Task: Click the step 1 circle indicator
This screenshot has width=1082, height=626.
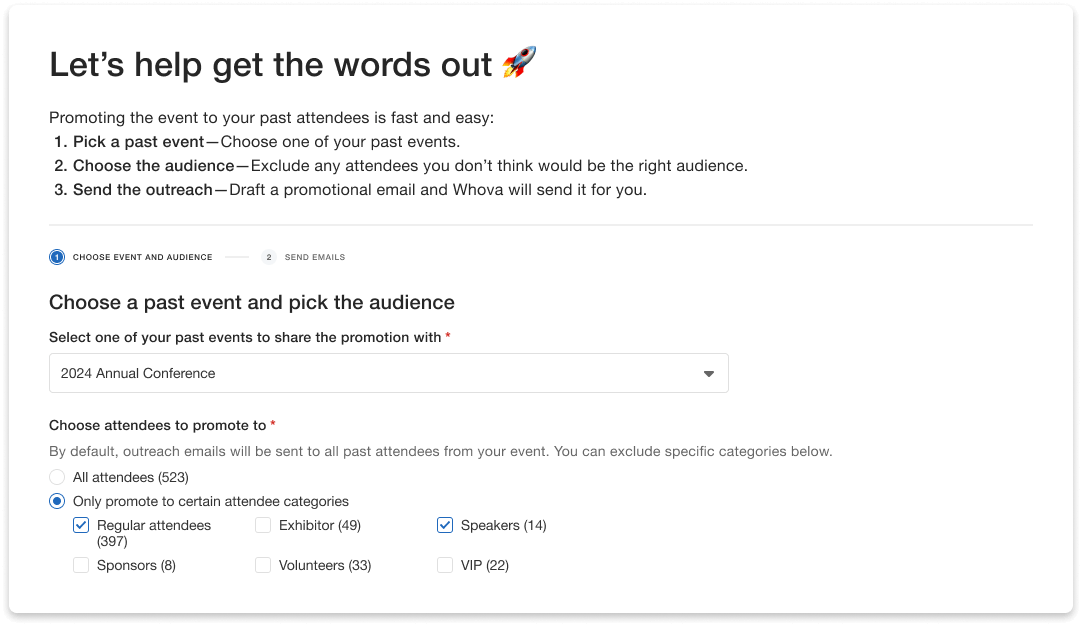Action: pyautogui.click(x=57, y=257)
